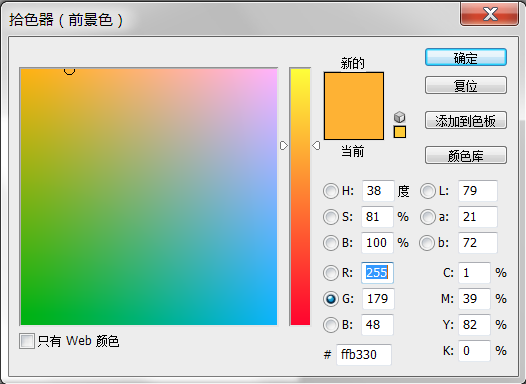The image size is (526, 384).
Task: Select the S saturation radio button
Action: click(x=331, y=217)
